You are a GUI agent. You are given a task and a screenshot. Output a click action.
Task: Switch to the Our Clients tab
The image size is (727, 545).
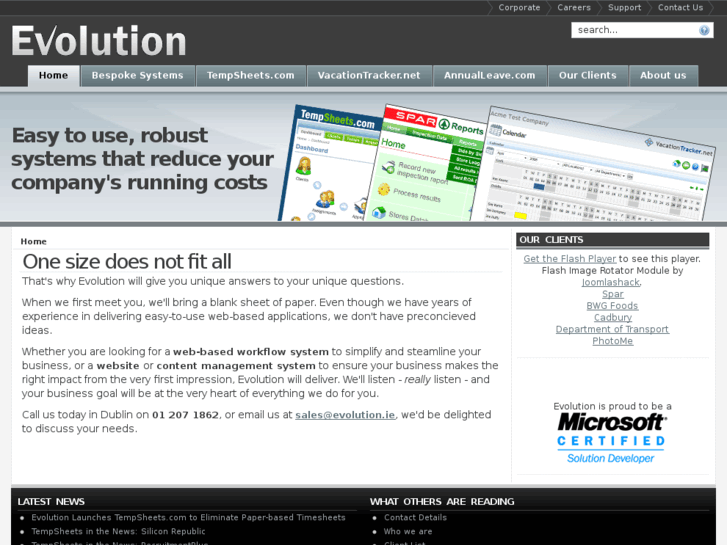coord(587,76)
